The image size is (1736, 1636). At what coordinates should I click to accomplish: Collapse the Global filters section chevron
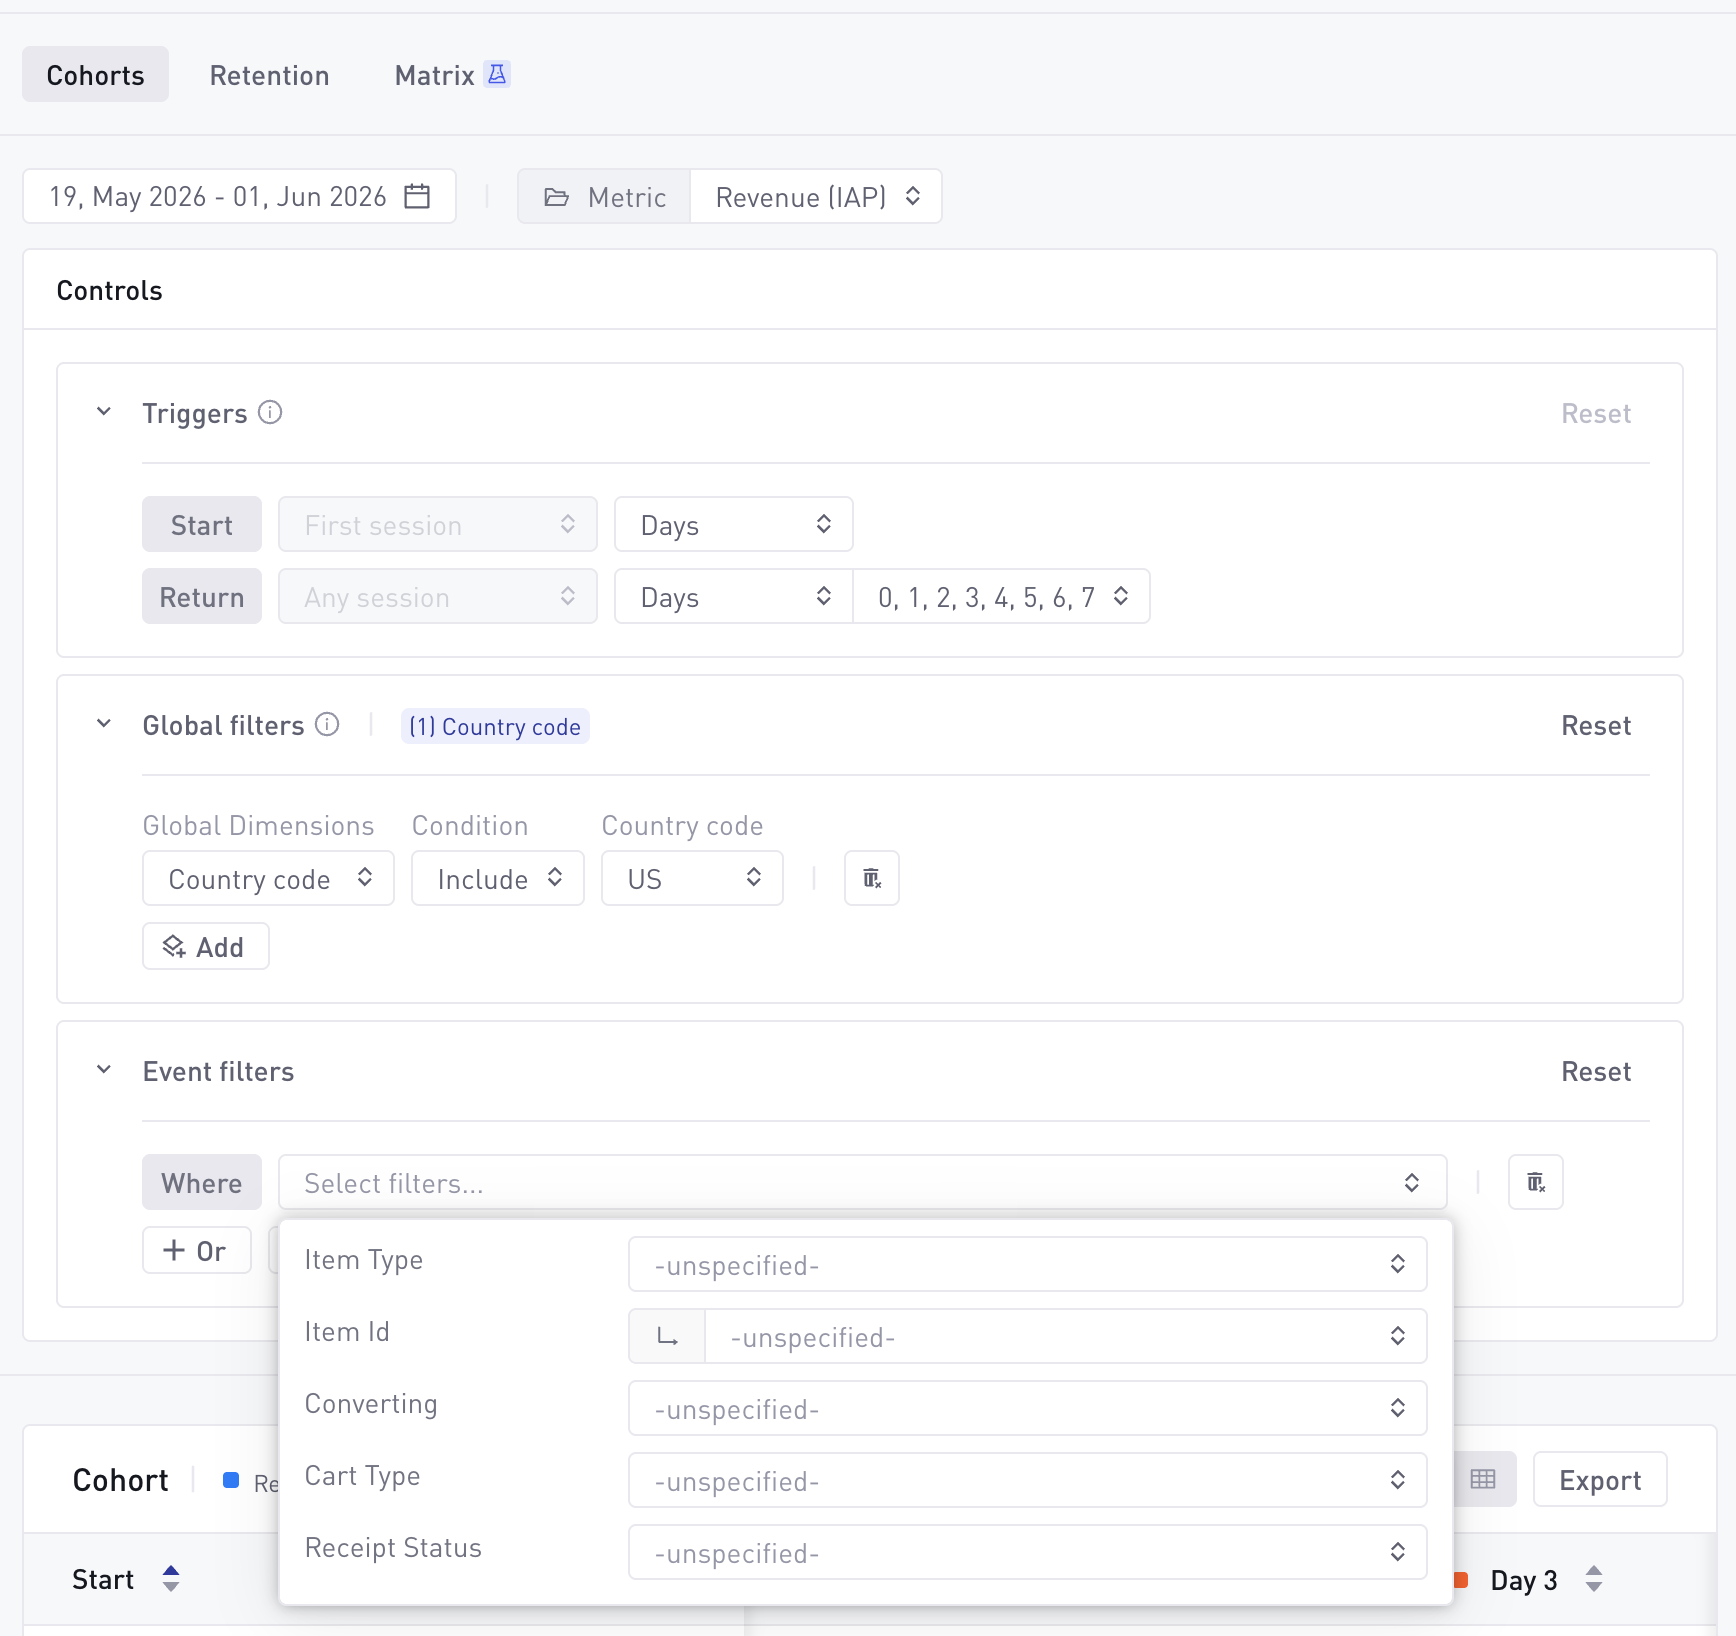tap(104, 724)
